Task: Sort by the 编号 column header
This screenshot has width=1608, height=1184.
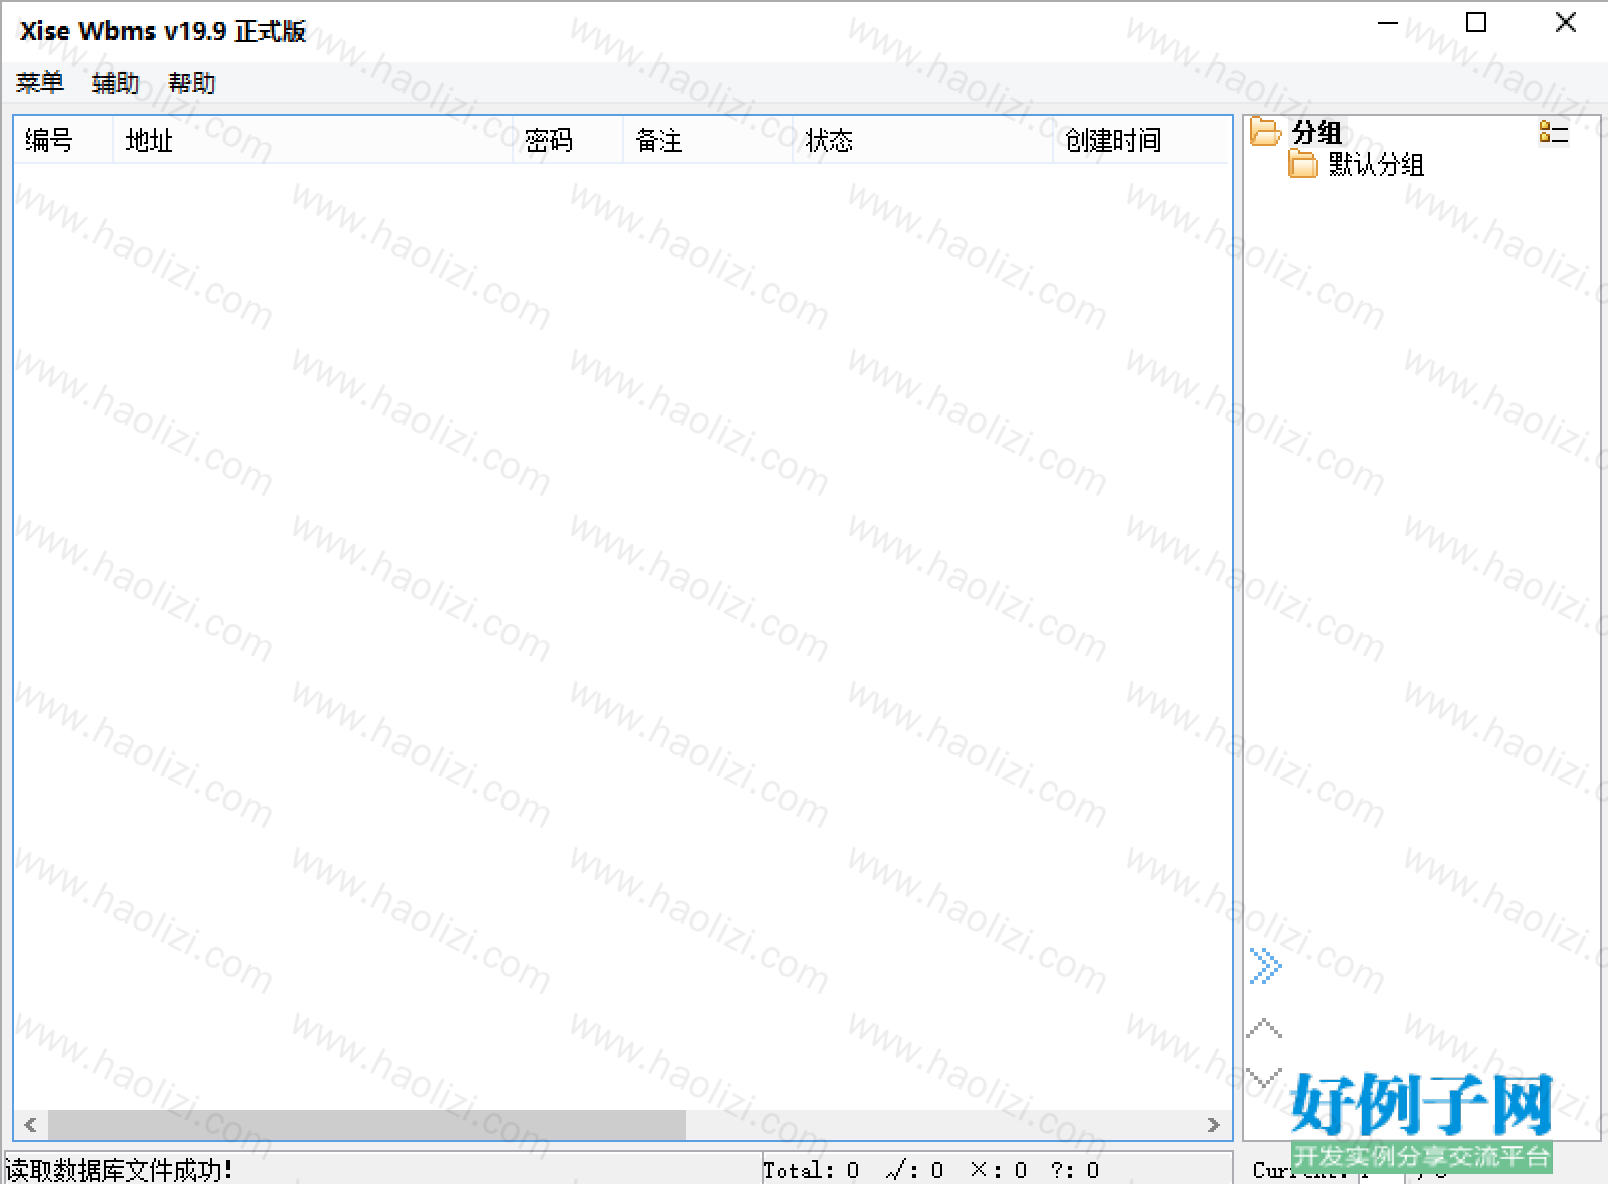Action: (63, 140)
